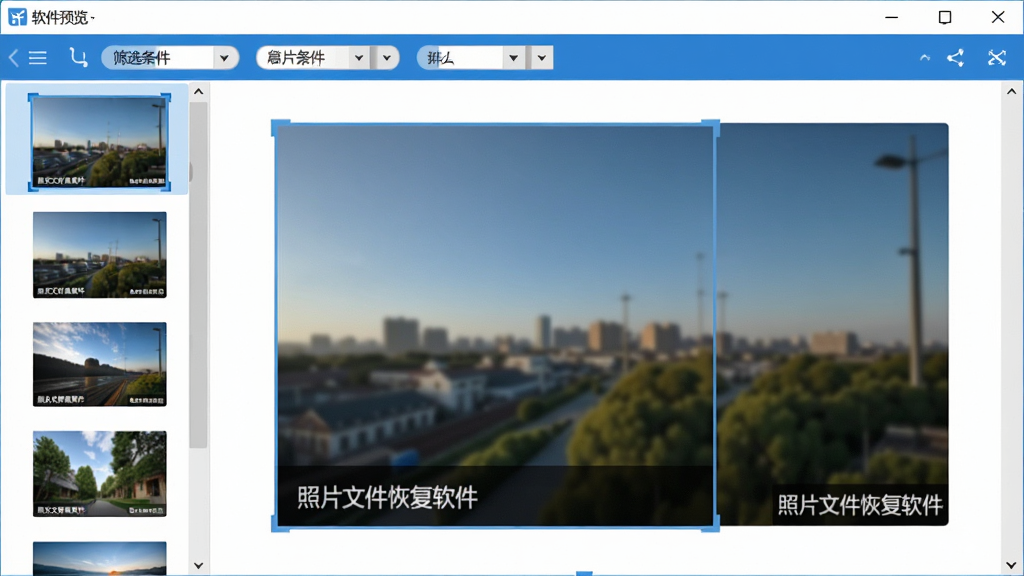Select the first highlighted thumbnail
Viewport: 1024px width, 576px height.
coord(99,142)
